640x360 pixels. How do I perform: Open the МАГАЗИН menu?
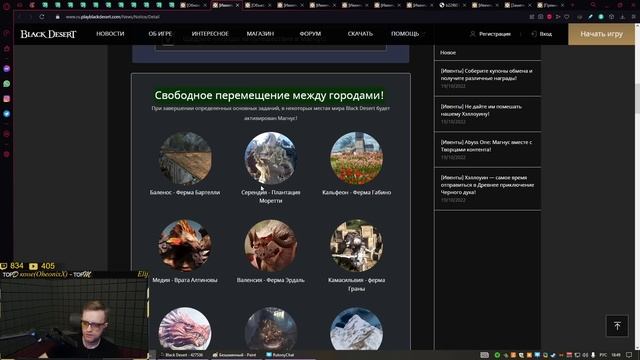[x=260, y=34]
